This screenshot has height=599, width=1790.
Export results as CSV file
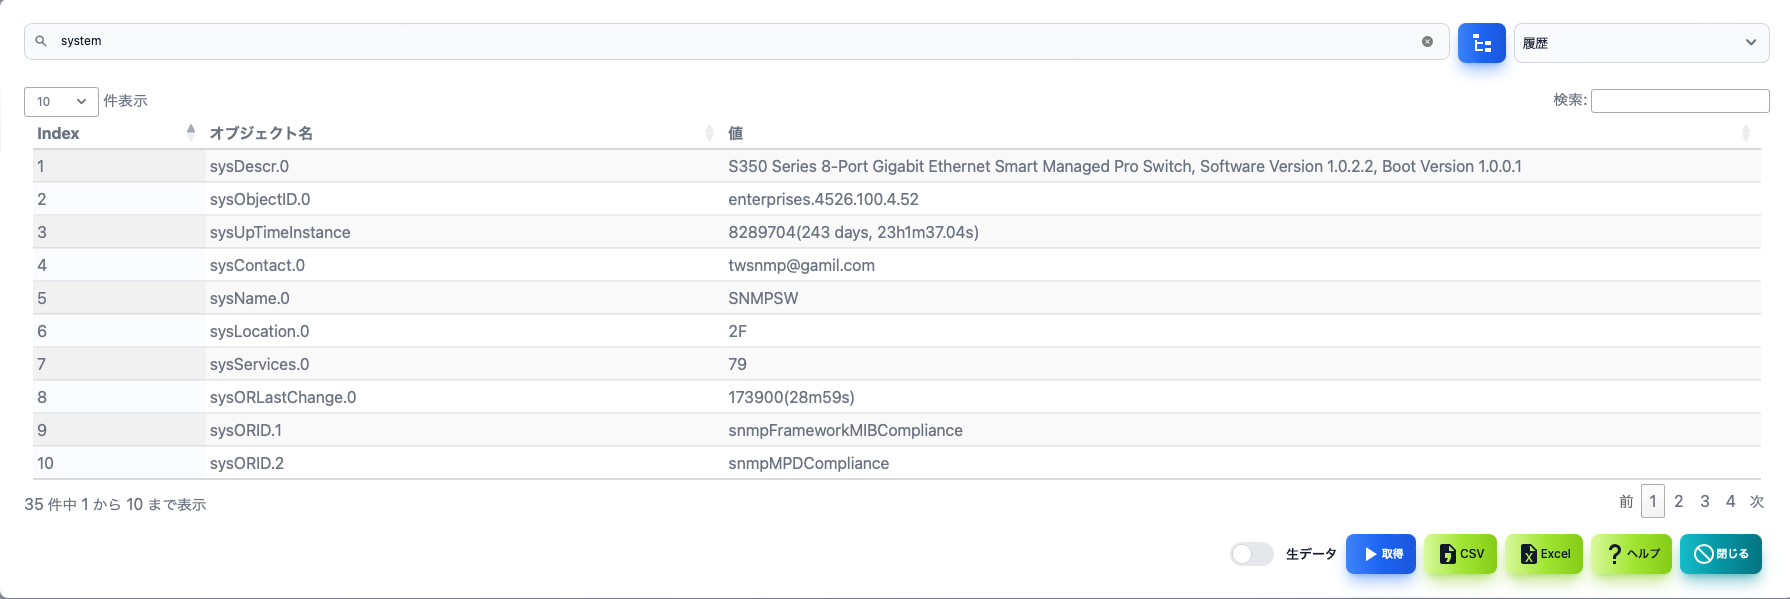(x=1460, y=554)
